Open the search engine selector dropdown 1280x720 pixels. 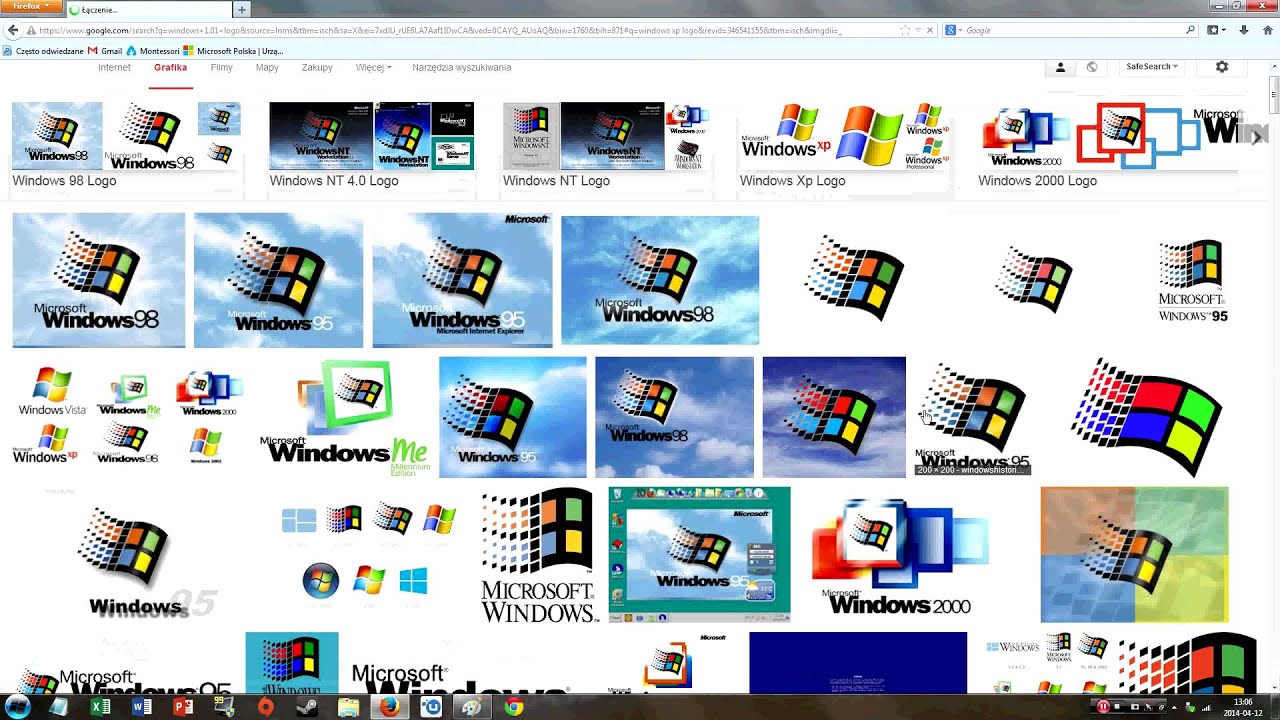[953, 30]
